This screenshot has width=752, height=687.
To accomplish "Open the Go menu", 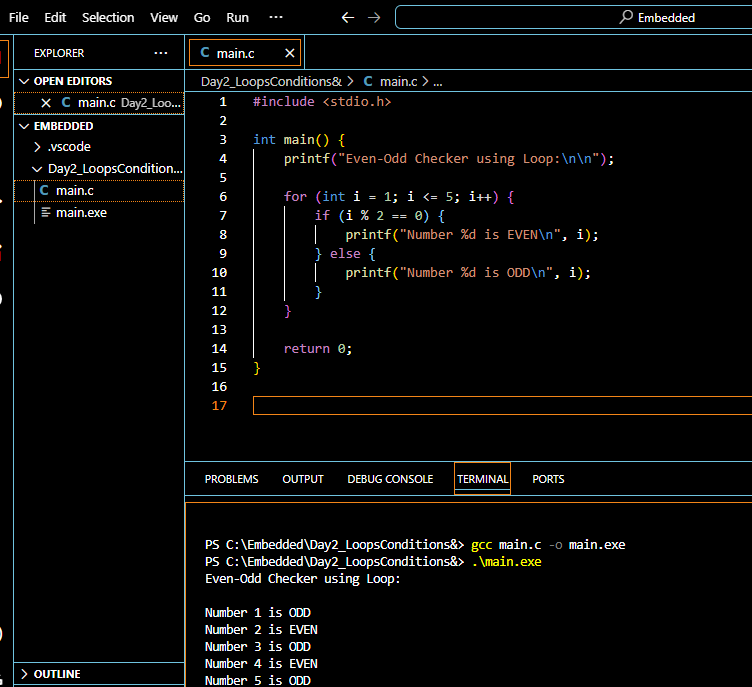I will [x=202, y=18].
